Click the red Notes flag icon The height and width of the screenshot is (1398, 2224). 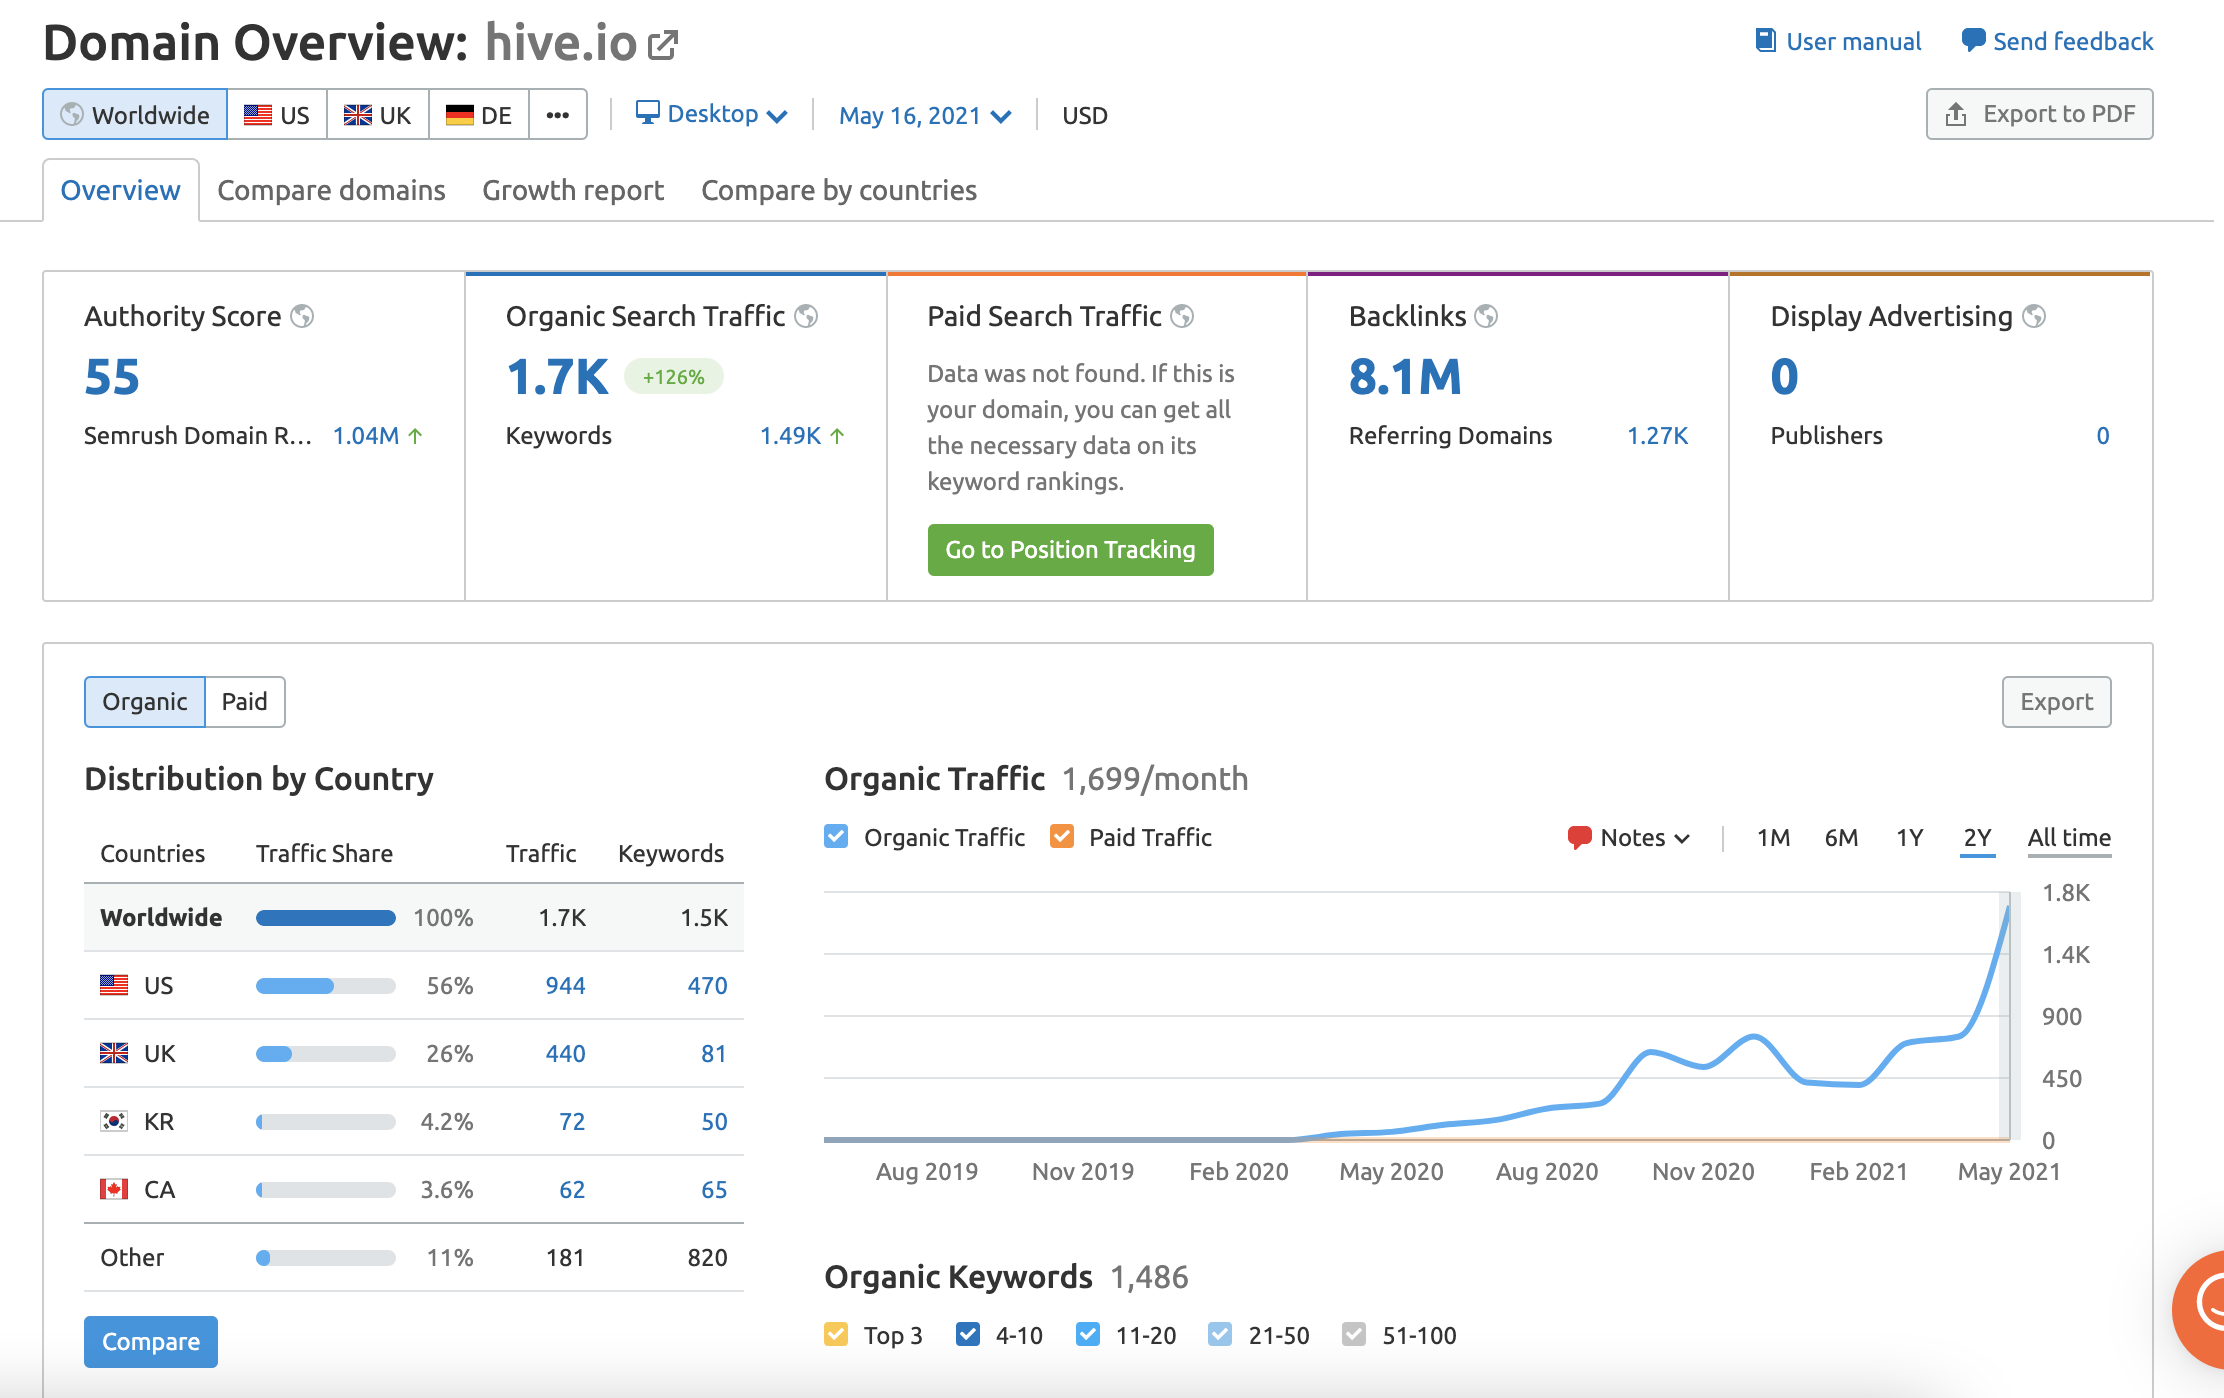point(1579,838)
